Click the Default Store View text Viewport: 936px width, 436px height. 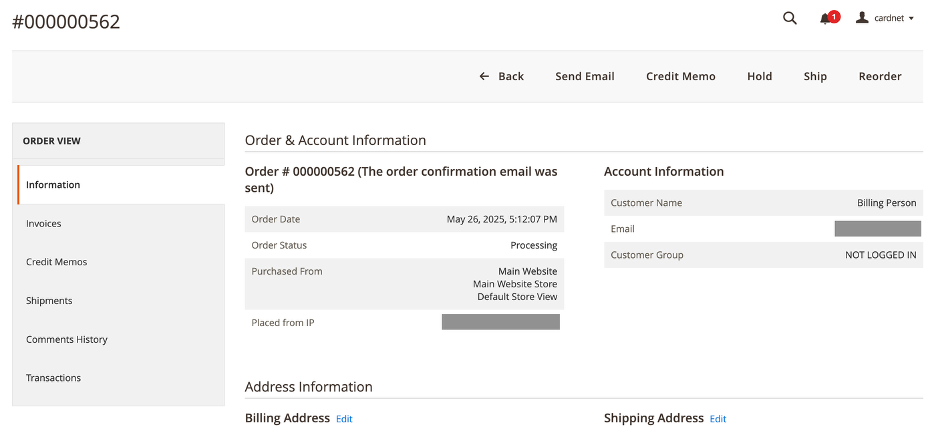pyautogui.click(x=517, y=297)
